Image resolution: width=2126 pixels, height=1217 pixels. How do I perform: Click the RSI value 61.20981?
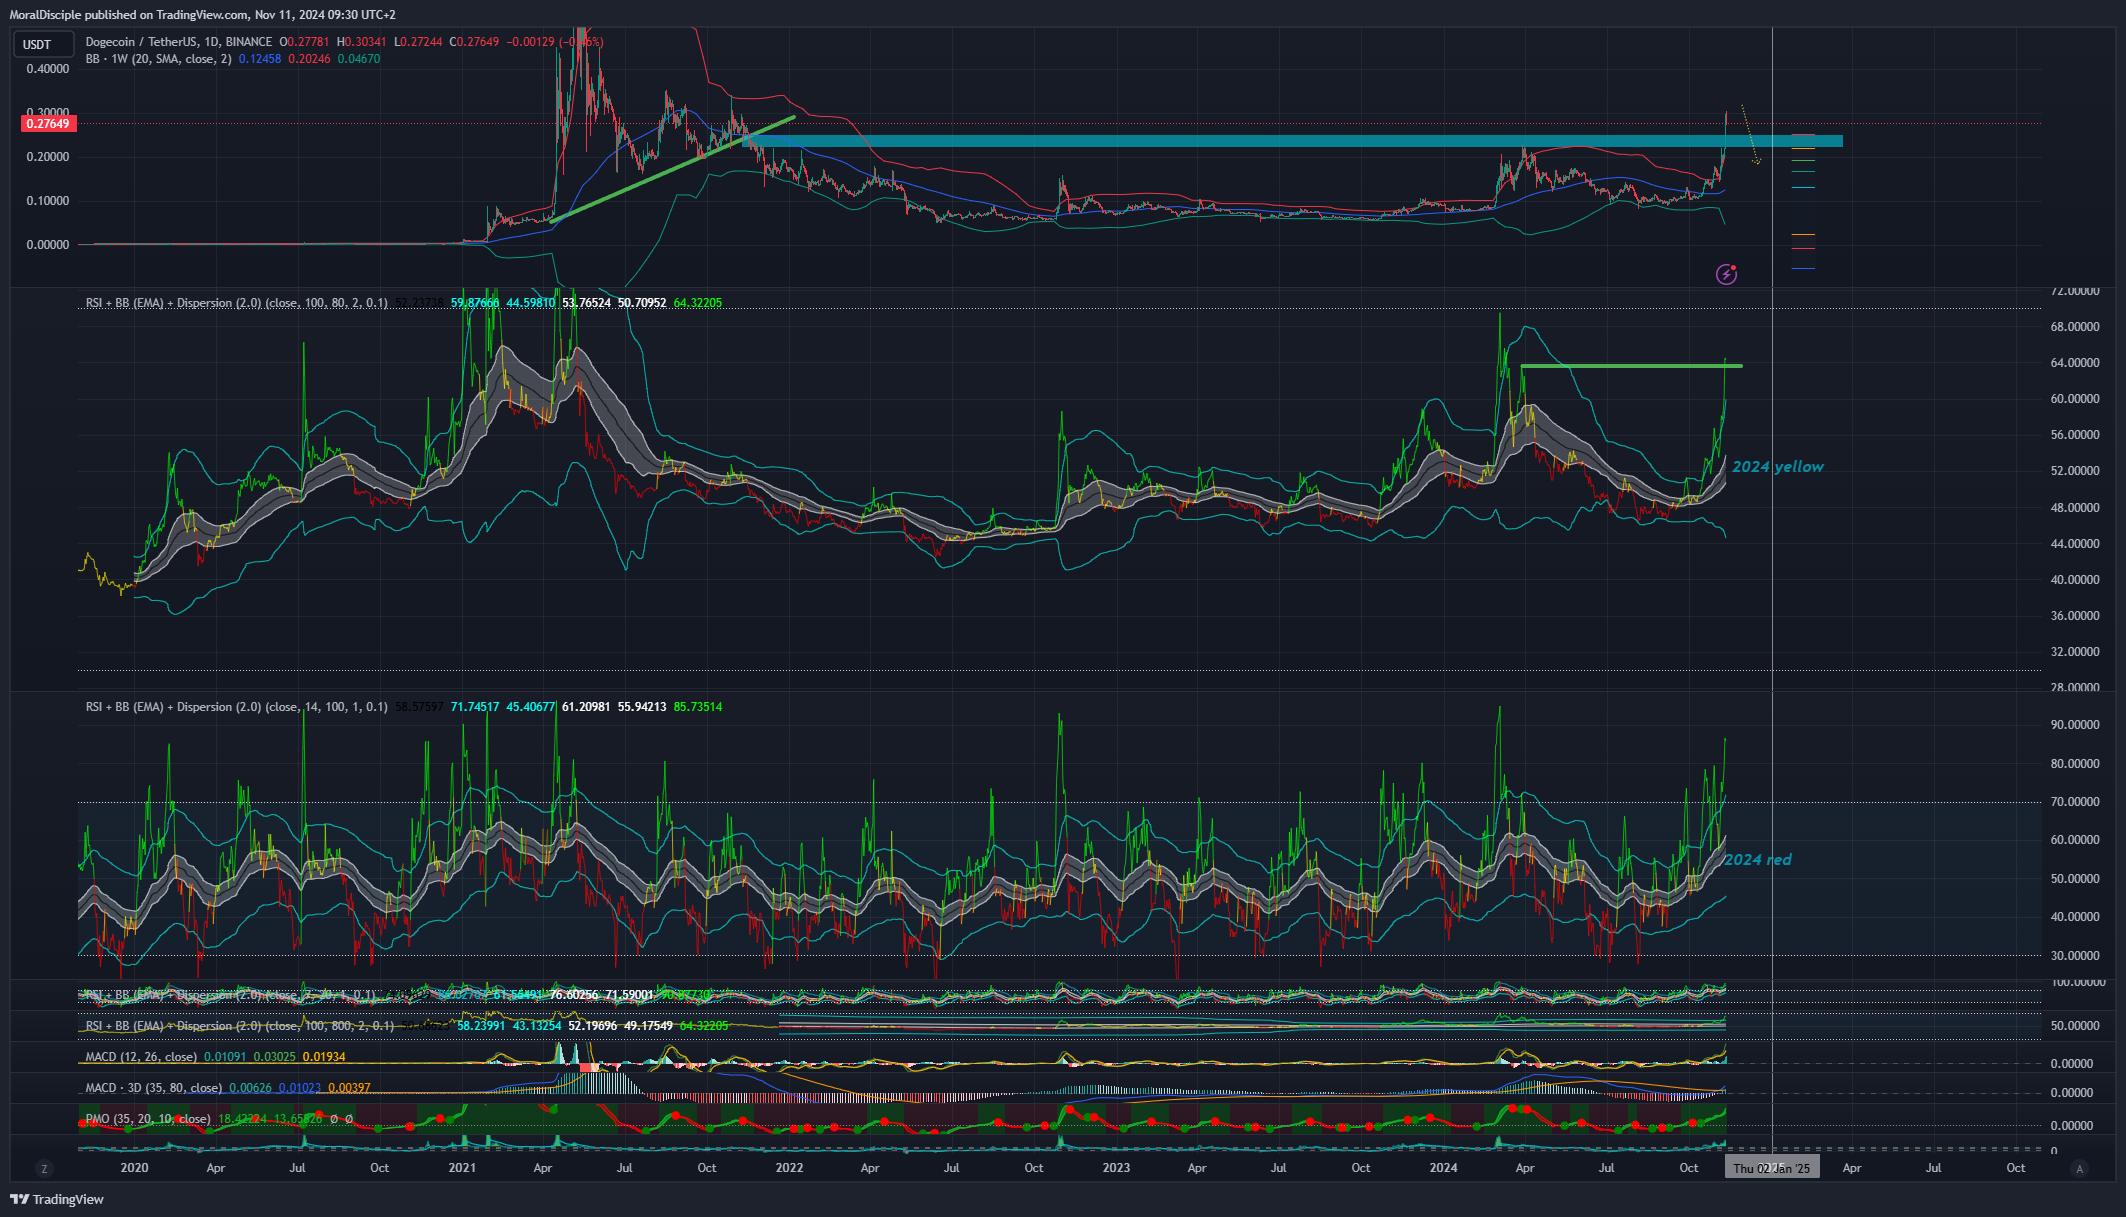(x=586, y=707)
